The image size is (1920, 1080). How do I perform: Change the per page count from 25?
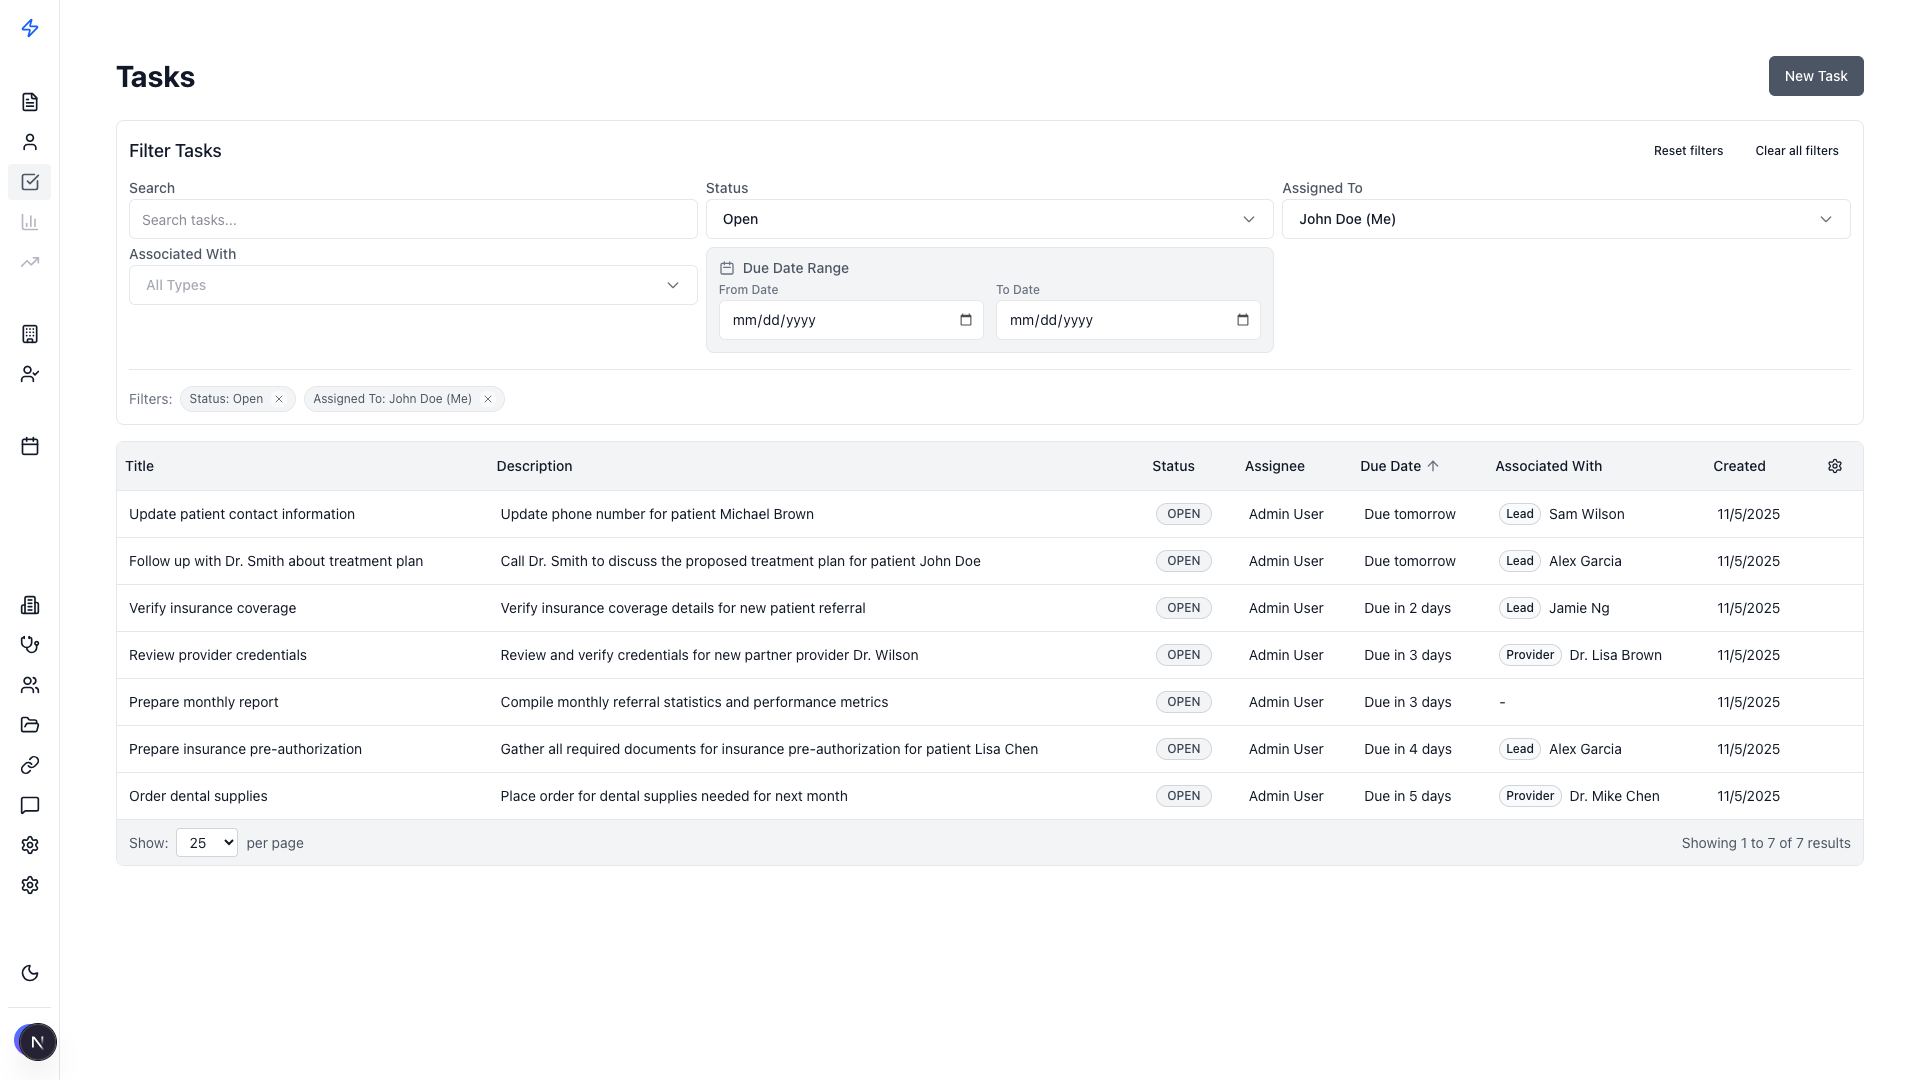click(x=206, y=842)
